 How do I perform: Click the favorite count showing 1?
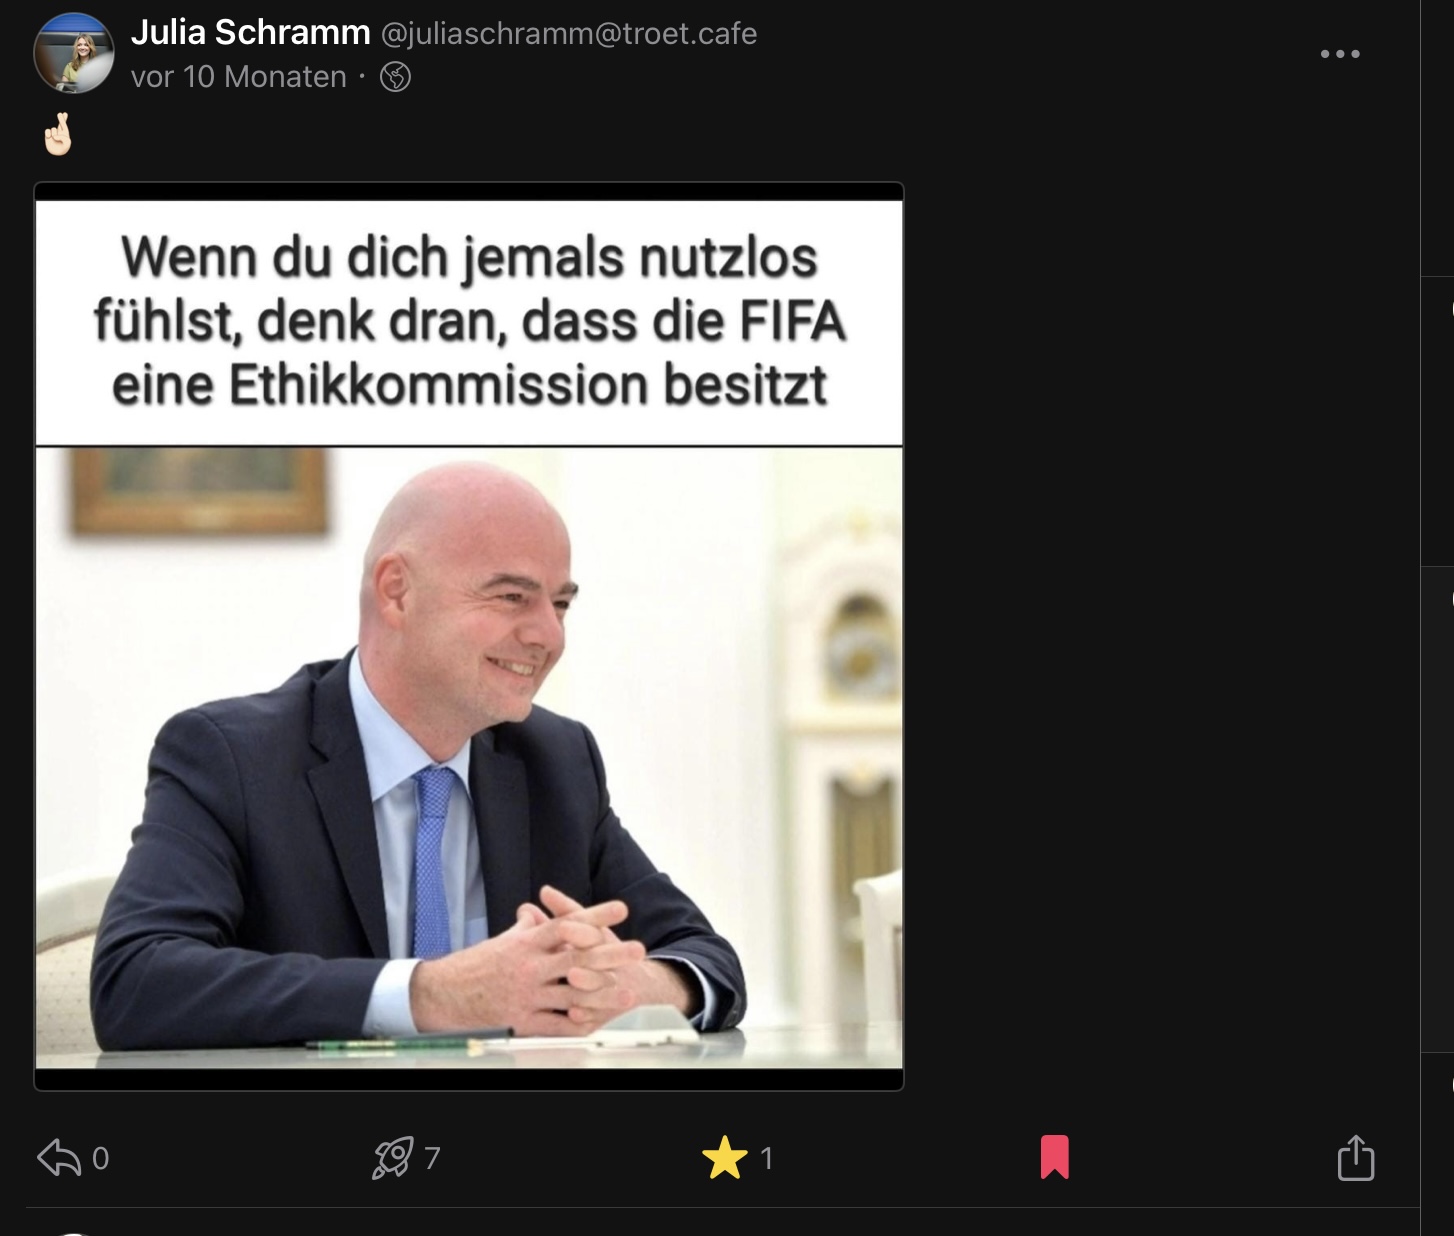tap(767, 1158)
